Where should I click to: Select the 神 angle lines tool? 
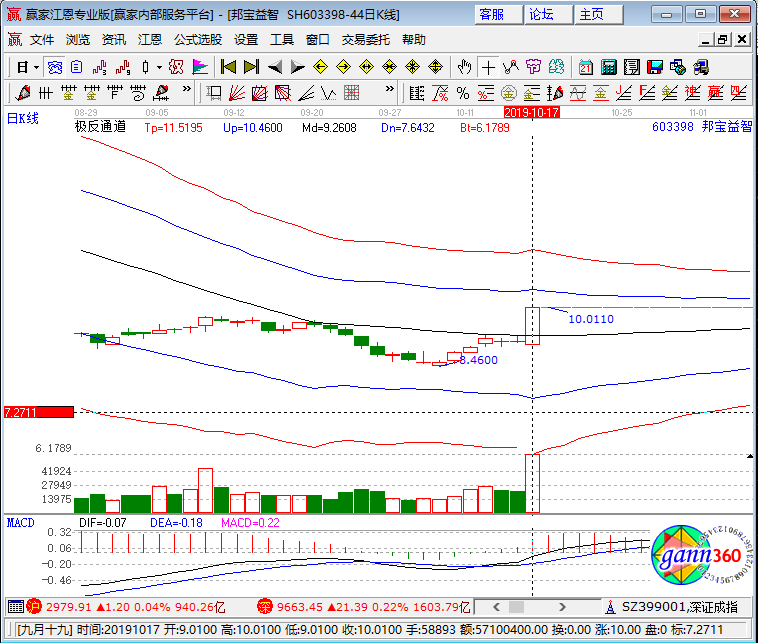coord(693,93)
